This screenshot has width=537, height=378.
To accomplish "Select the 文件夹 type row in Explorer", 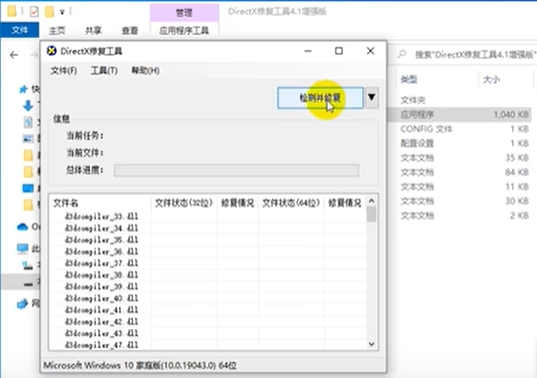I will click(460, 100).
